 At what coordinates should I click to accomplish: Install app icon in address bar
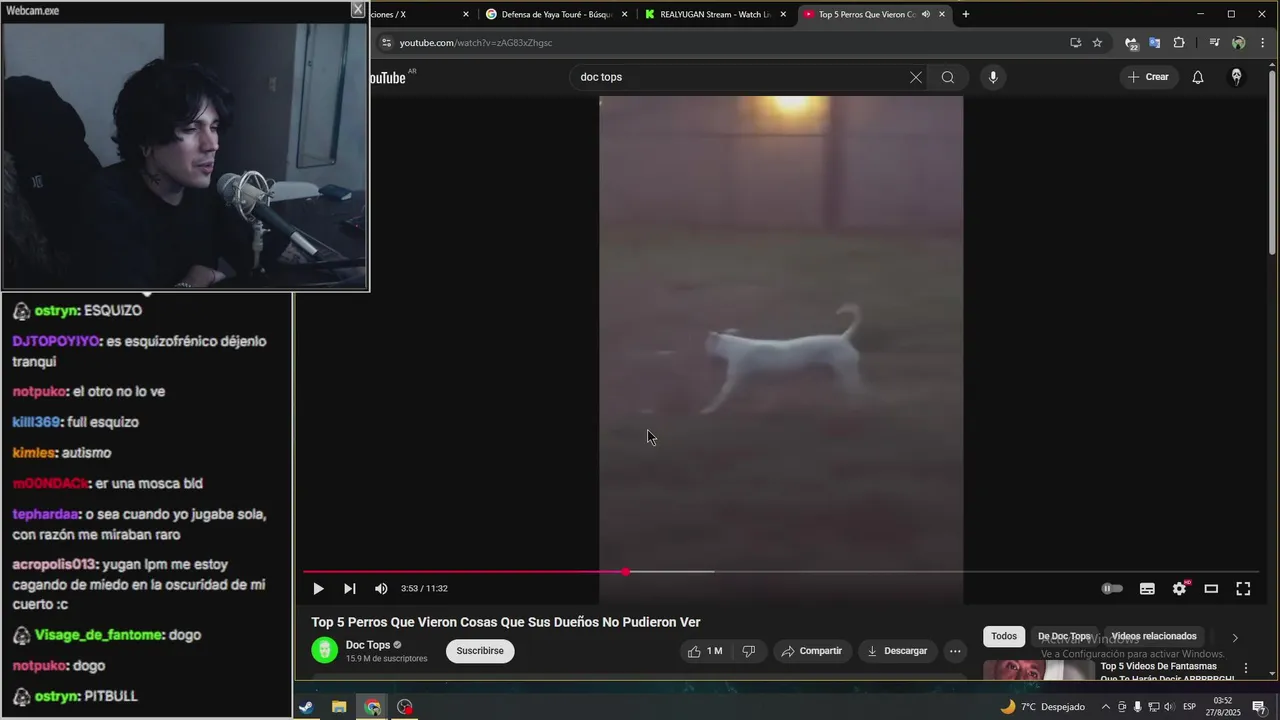coord(1075,43)
